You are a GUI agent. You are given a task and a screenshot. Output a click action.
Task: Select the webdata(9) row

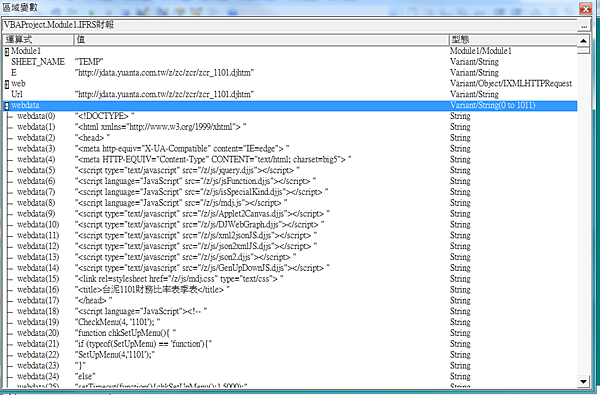tap(290, 214)
